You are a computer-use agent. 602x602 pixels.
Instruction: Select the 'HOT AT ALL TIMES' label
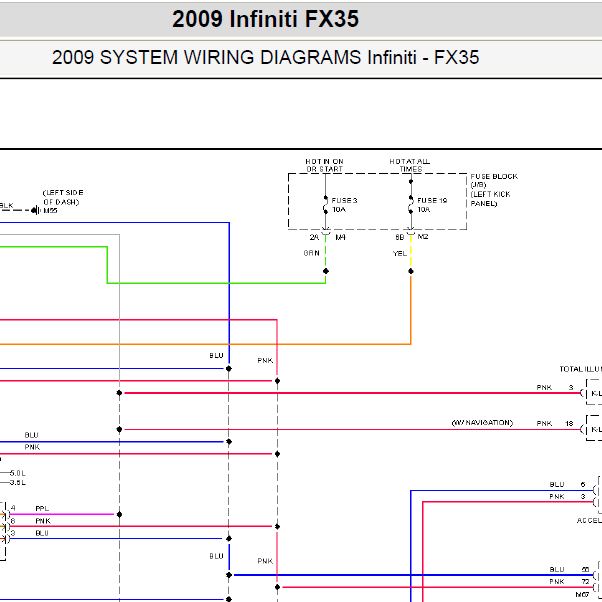pos(410,165)
